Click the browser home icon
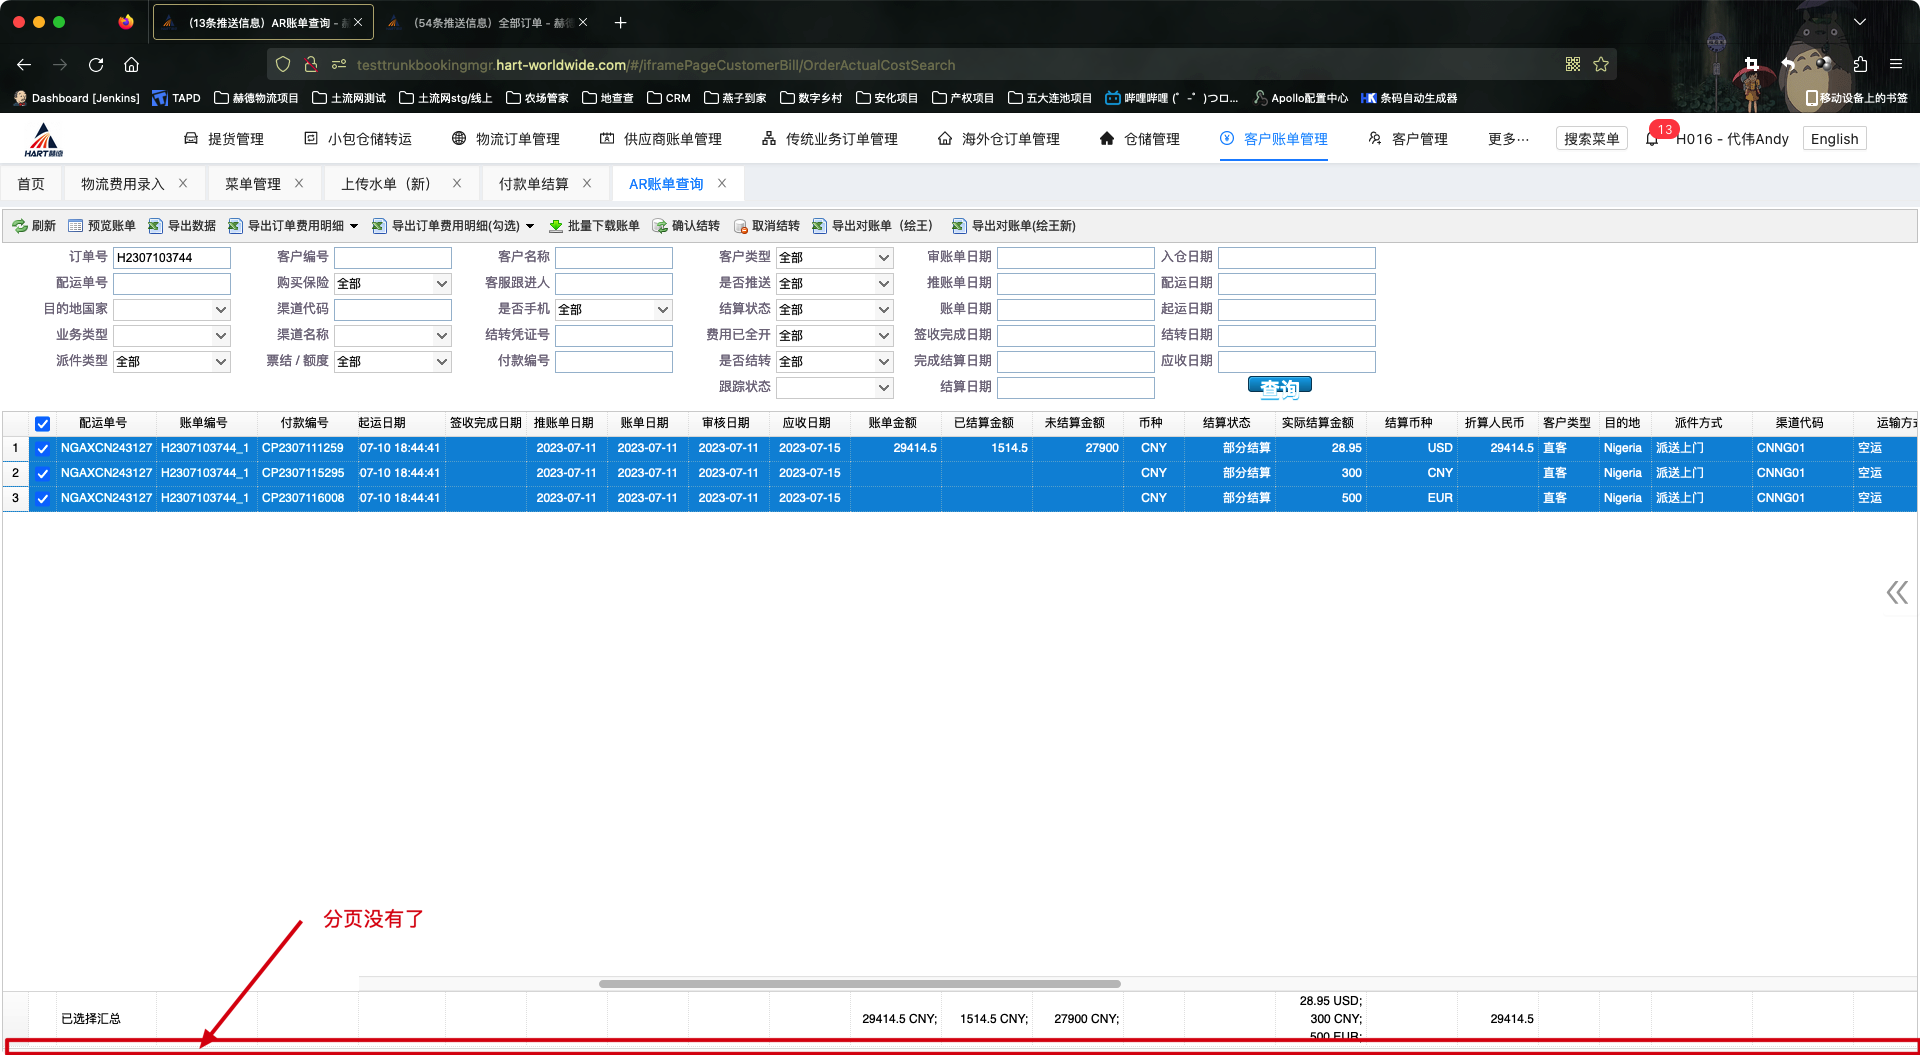The height and width of the screenshot is (1055, 1920). coord(131,65)
